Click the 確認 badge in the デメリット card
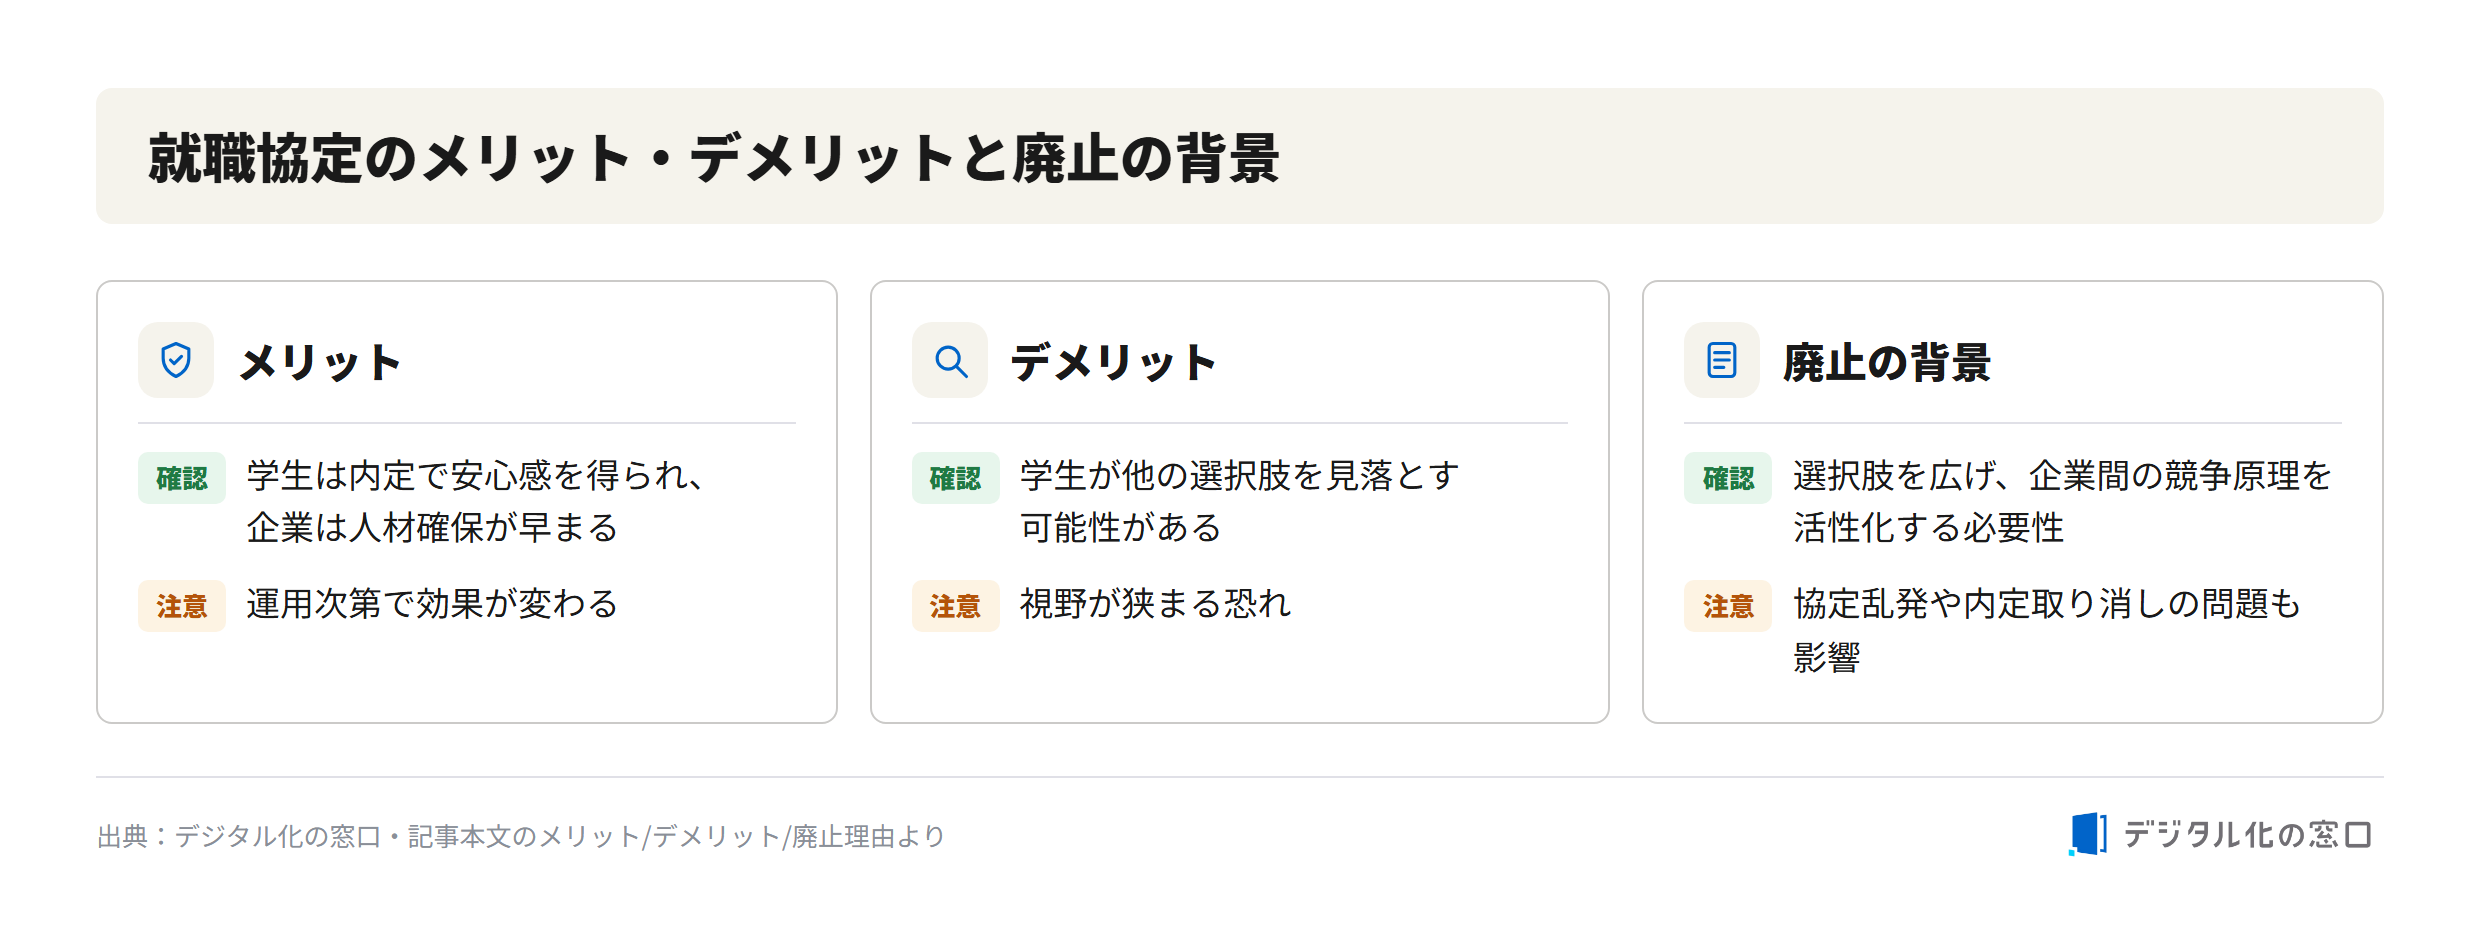Image resolution: width=2480 pixels, height=950 pixels. 956,478
